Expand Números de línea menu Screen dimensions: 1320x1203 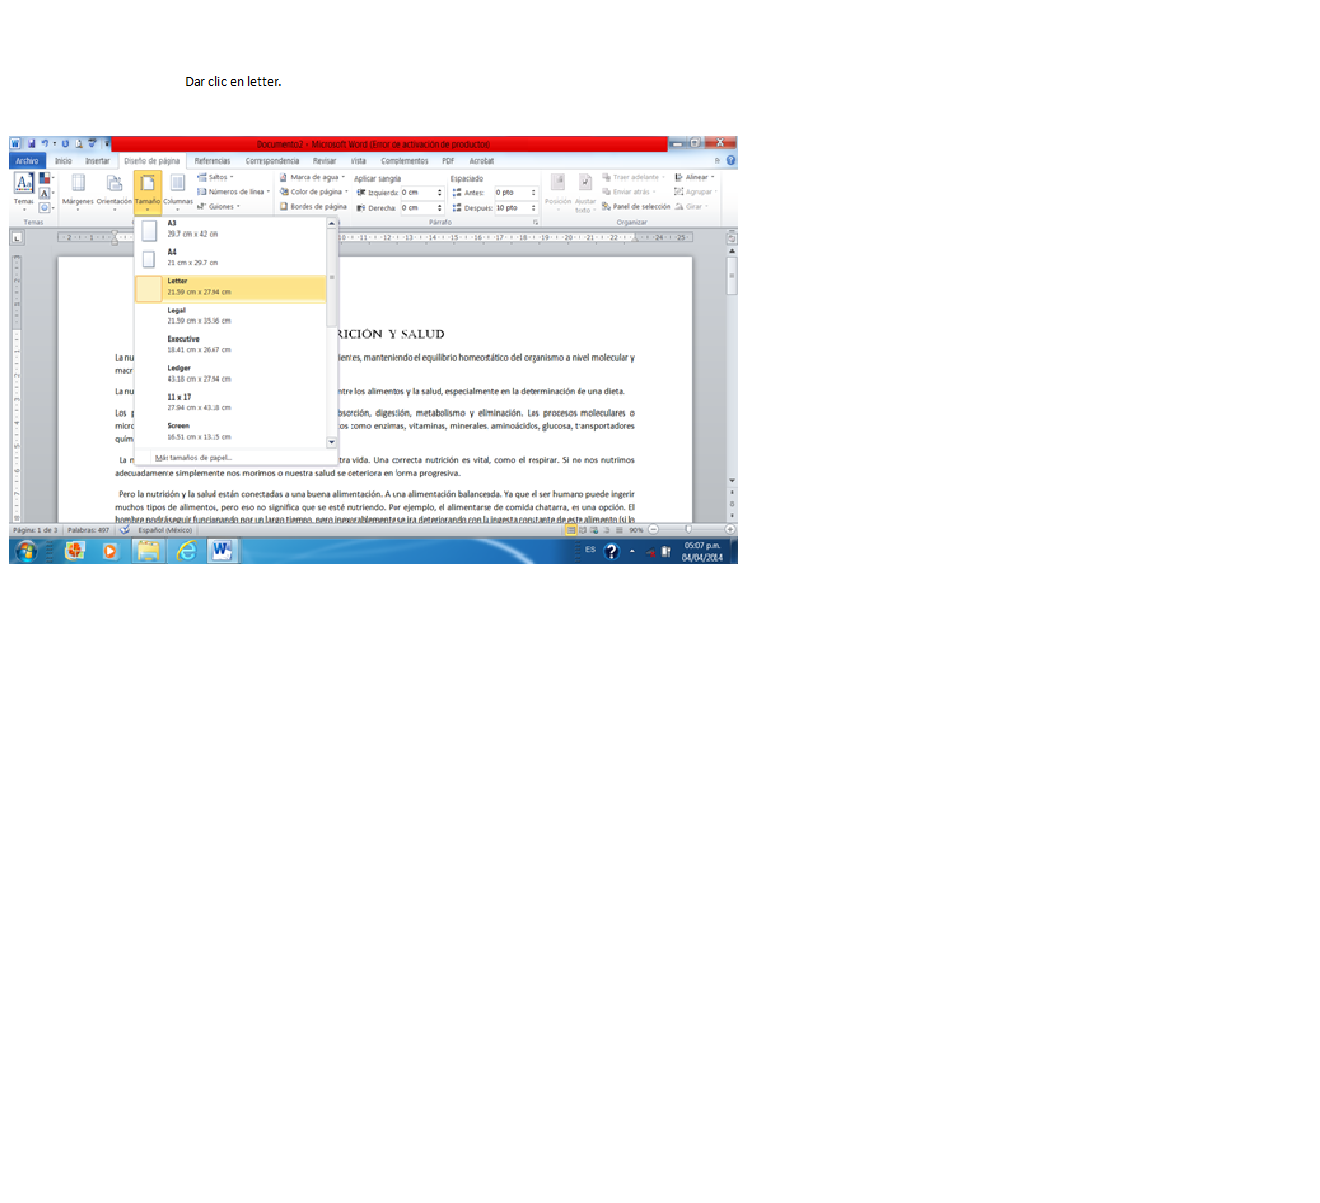click(x=234, y=192)
